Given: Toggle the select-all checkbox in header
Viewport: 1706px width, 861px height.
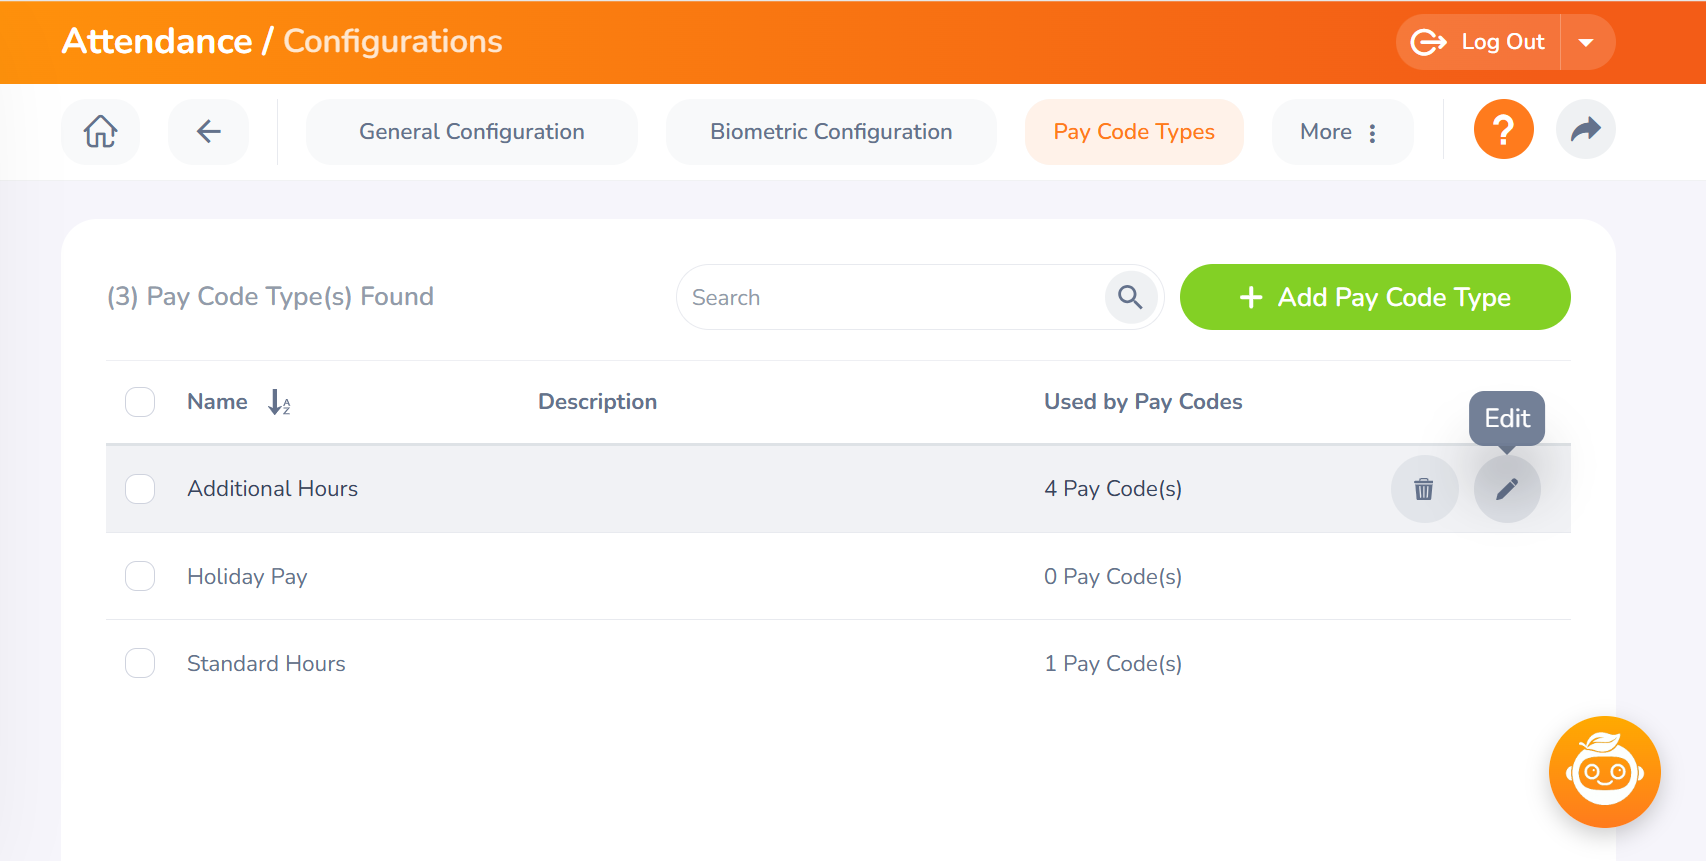Looking at the screenshot, I should click(140, 402).
